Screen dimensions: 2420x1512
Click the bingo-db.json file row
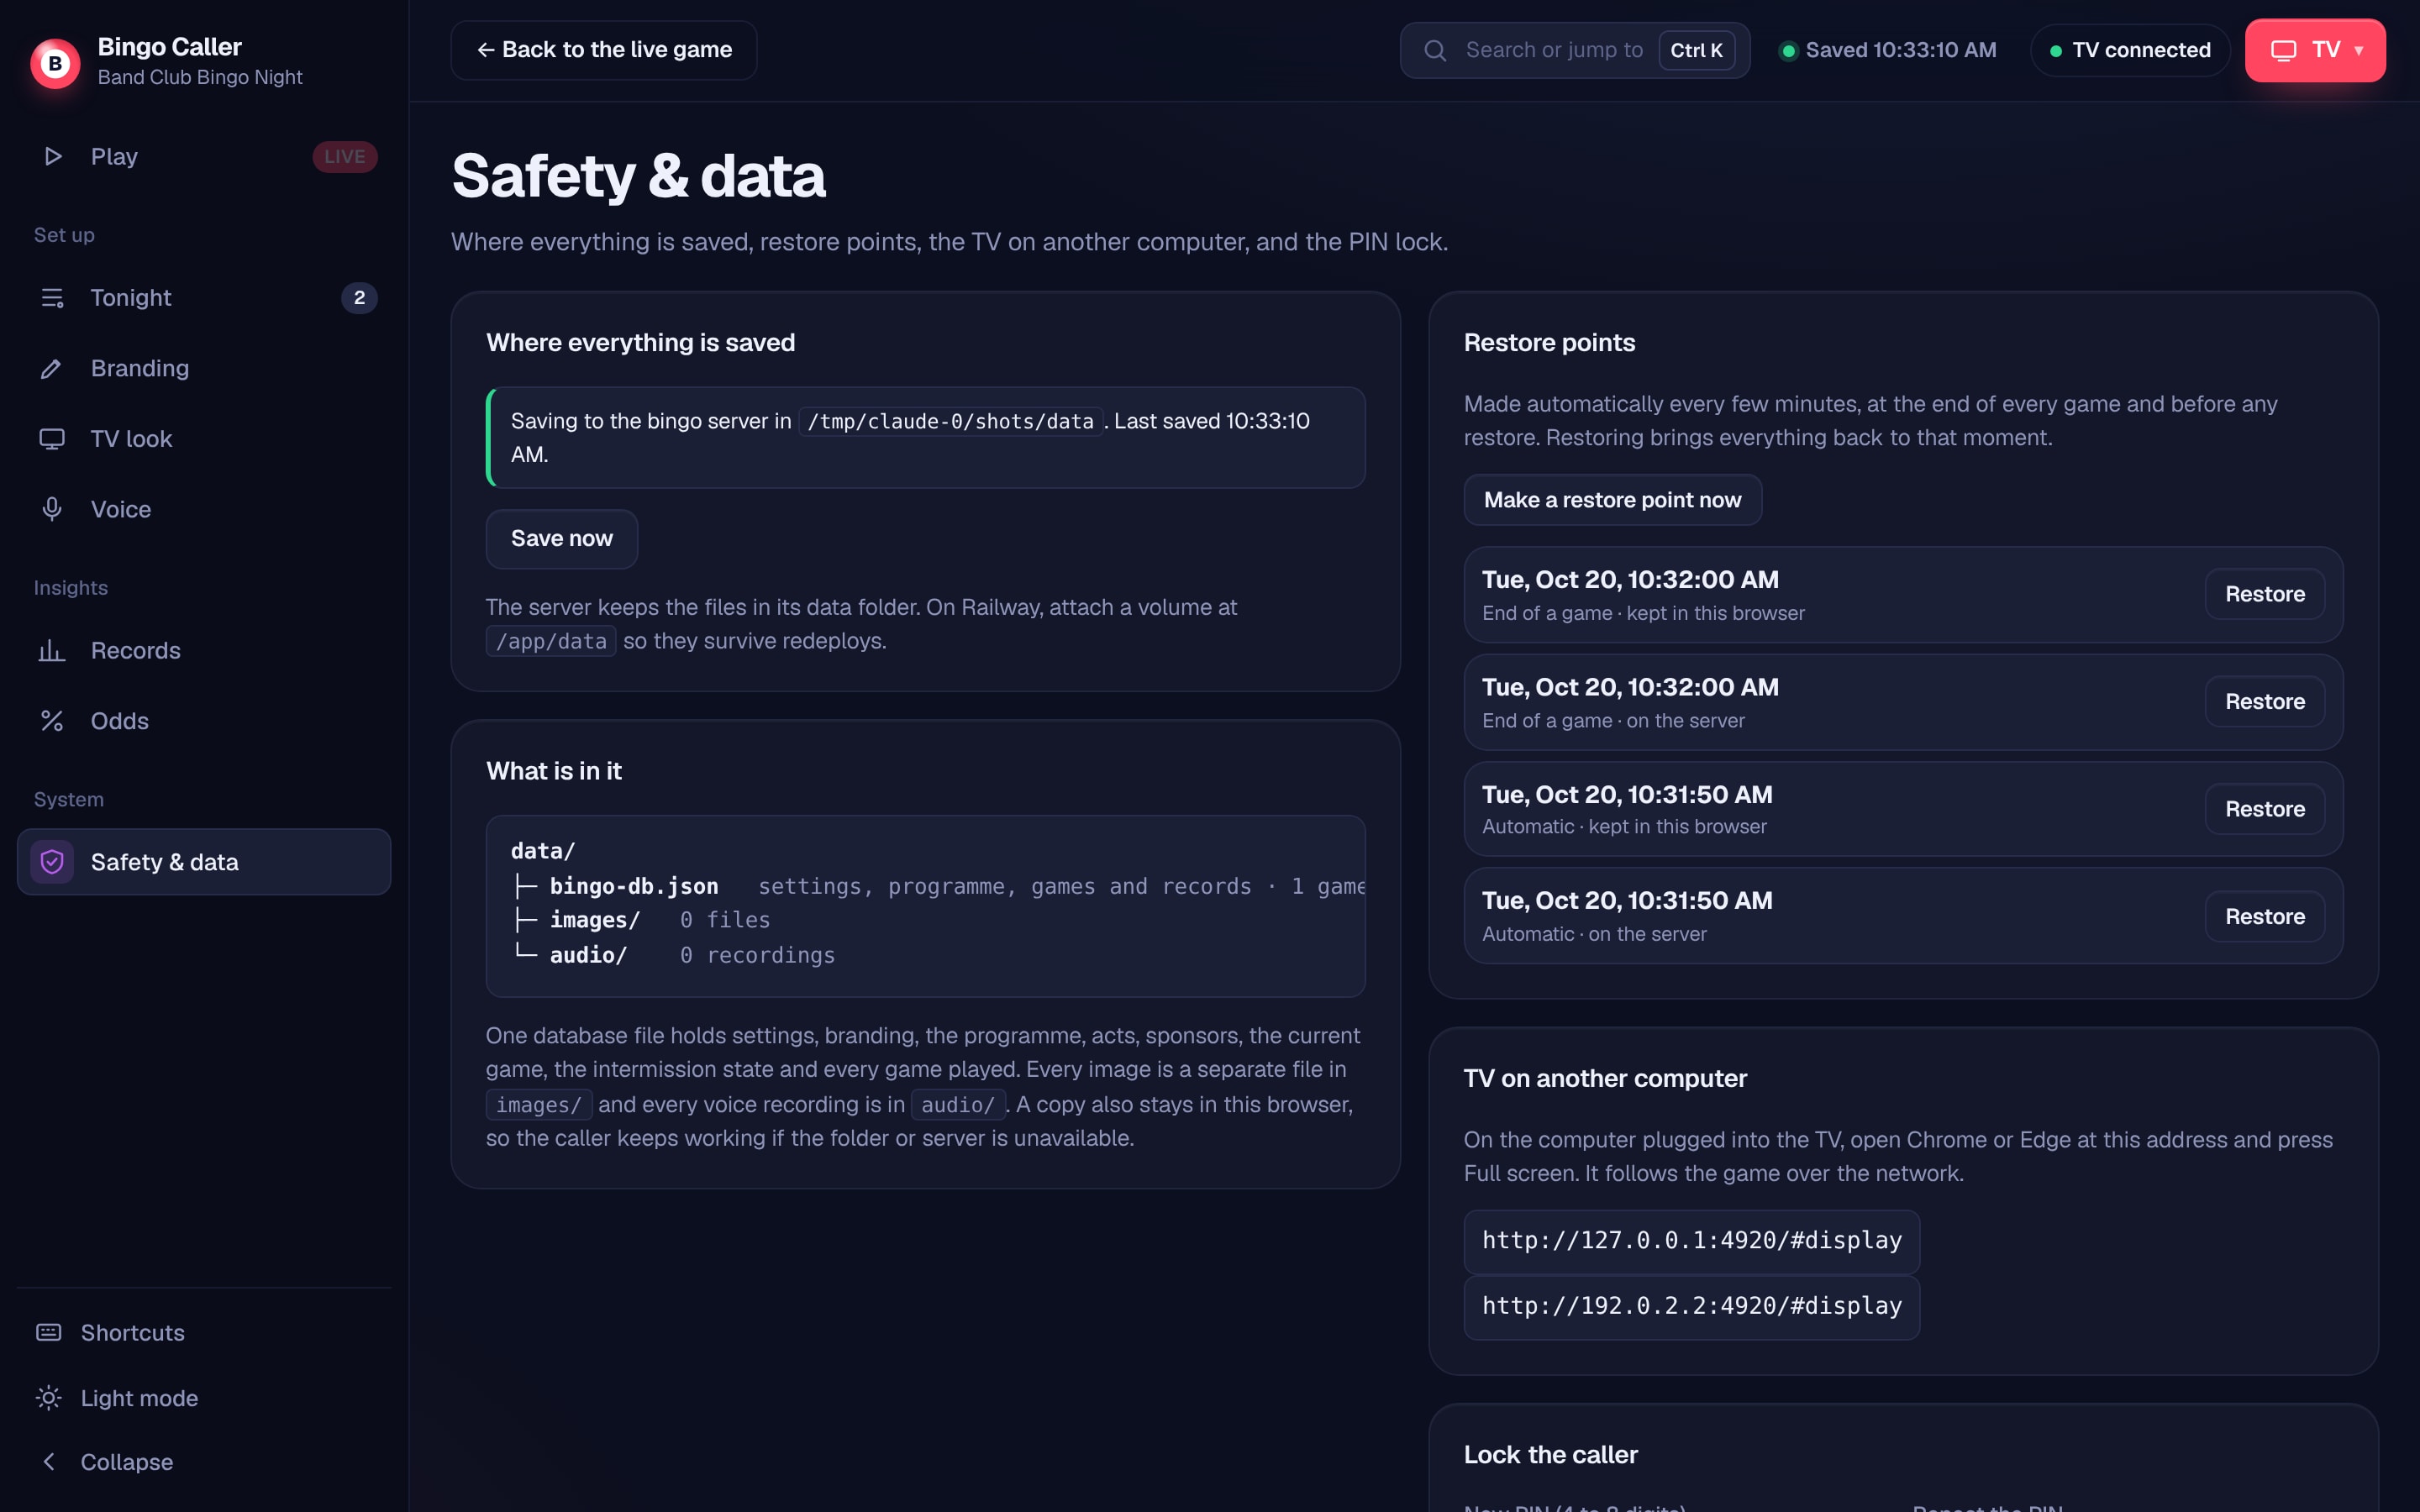(x=937, y=886)
